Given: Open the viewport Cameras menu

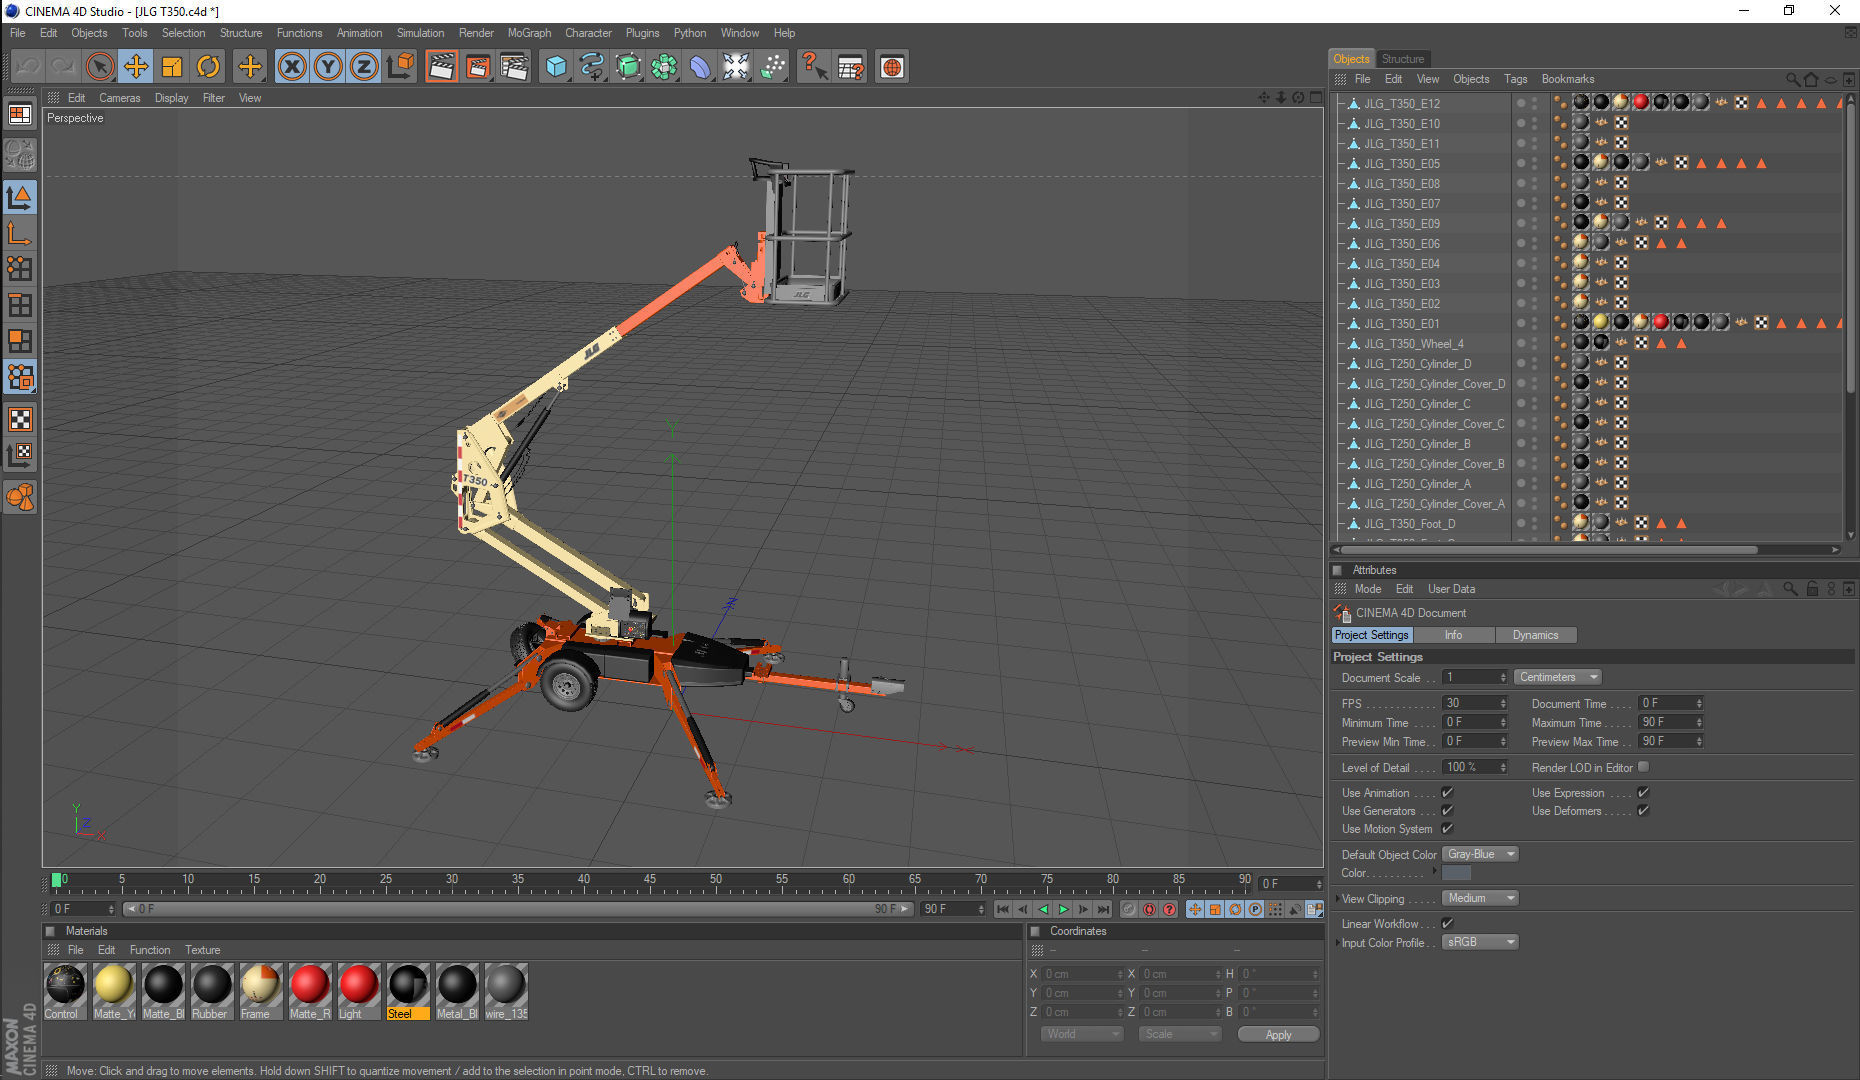Looking at the screenshot, I should [119, 98].
